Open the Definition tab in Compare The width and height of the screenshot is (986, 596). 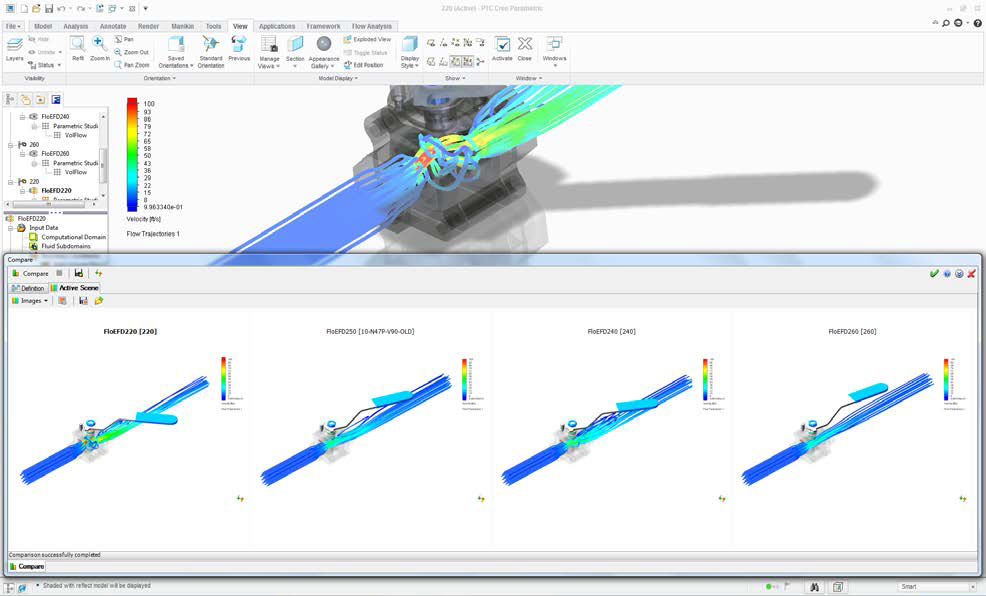point(28,287)
